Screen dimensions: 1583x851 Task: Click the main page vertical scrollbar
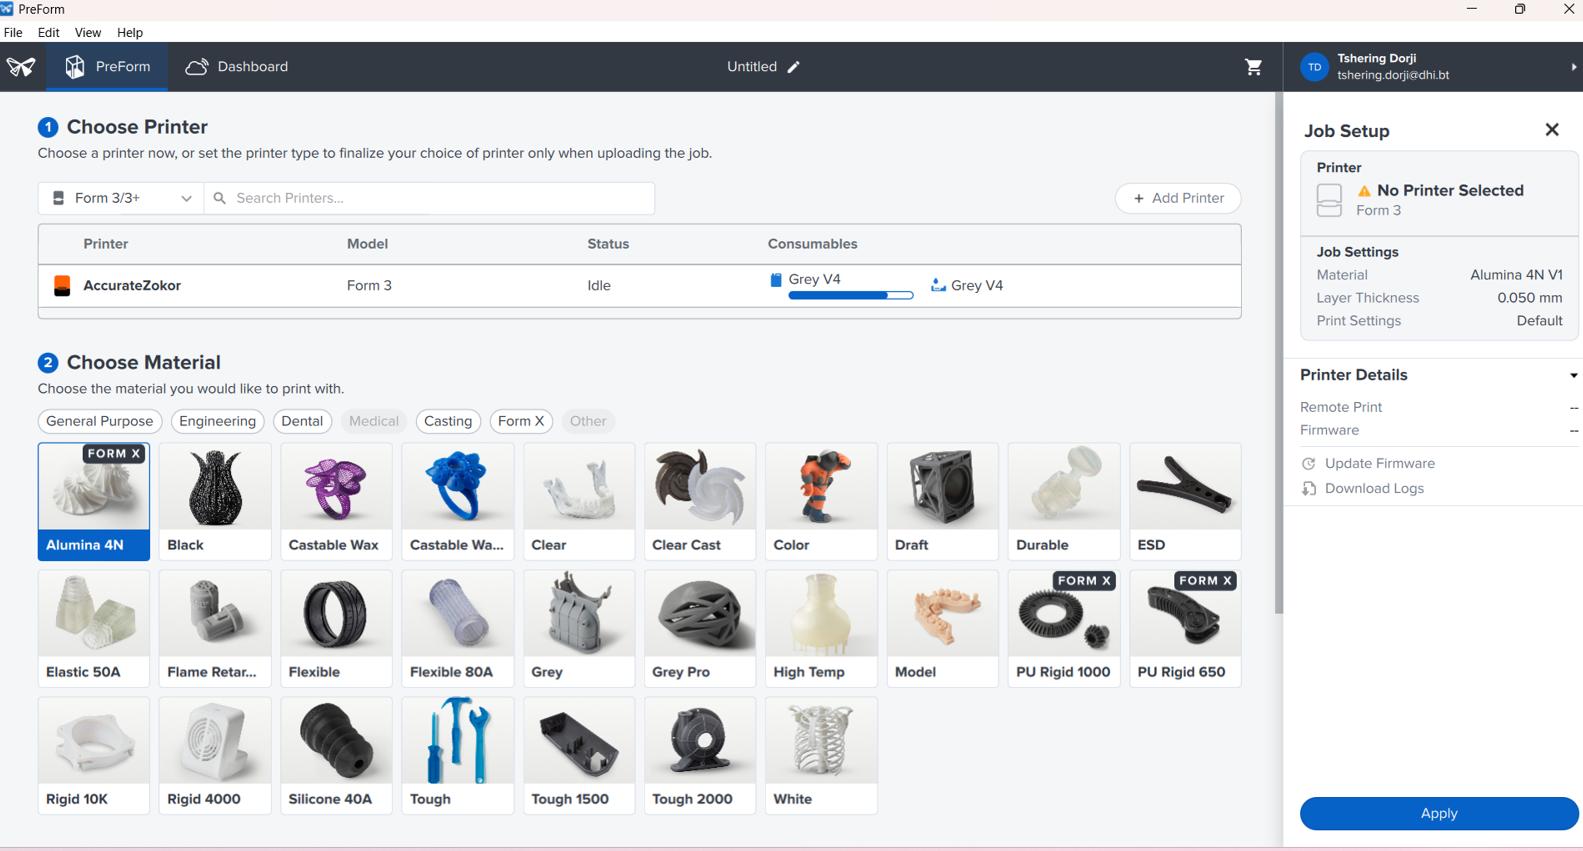pyautogui.click(x=1278, y=354)
